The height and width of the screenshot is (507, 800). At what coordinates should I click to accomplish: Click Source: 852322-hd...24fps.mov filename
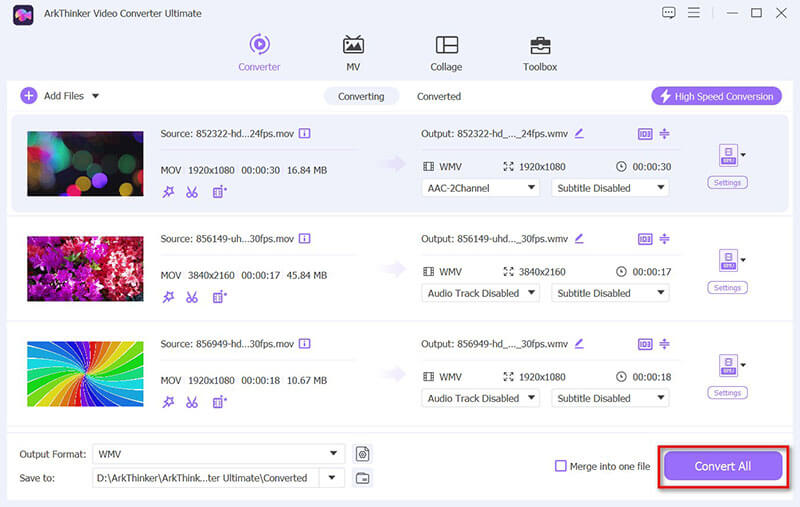pyautogui.click(x=227, y=134)
